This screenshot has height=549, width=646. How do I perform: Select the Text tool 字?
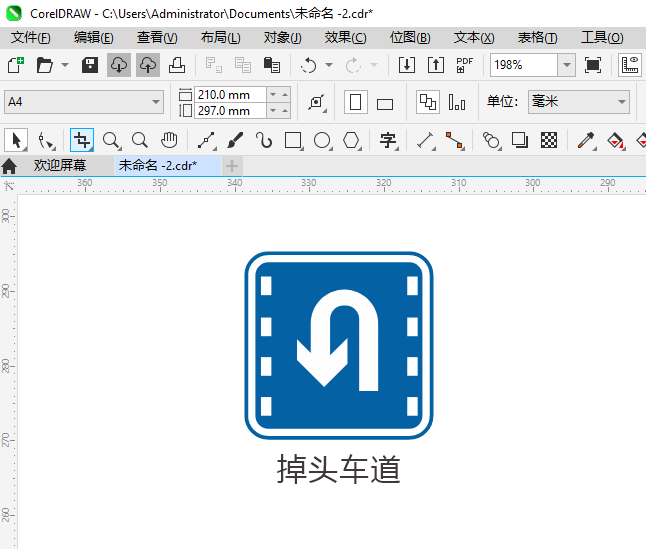(388, 140)
